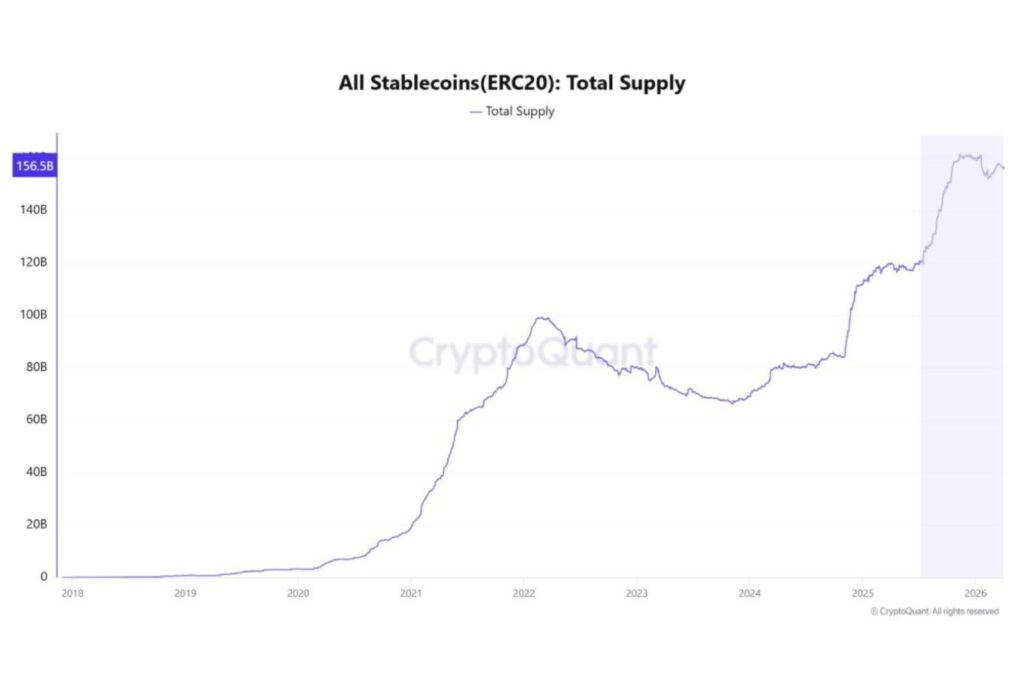Image resolution: width=1024 pixels, height=682 pixels.
Task: Select the 2022 x-axis label
Action: [x=524, y=593]
